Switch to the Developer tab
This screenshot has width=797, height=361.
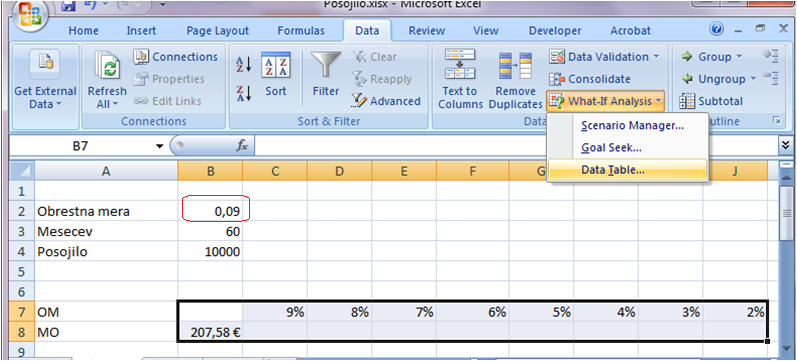555,31
